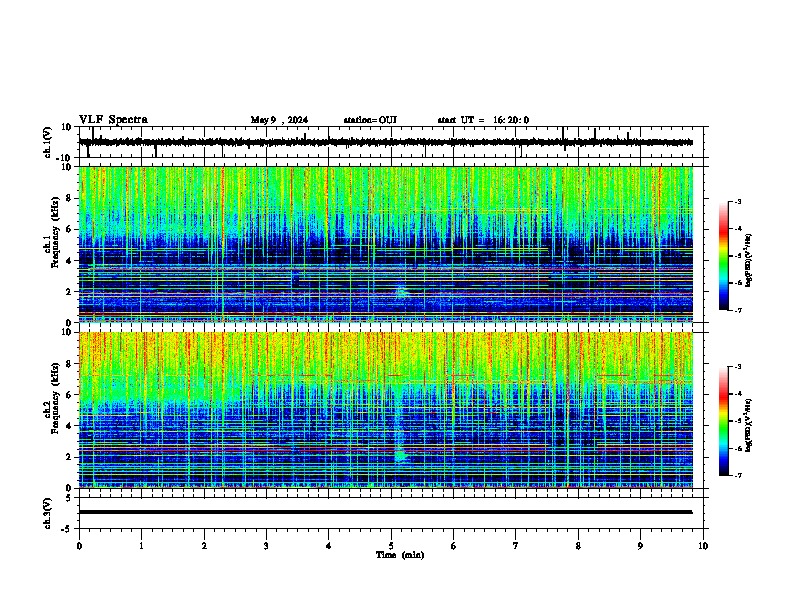Click the time tick label '0'
The height and width of the screenshot is (612, 792).
pyautogui.click(x=79, y=546)
